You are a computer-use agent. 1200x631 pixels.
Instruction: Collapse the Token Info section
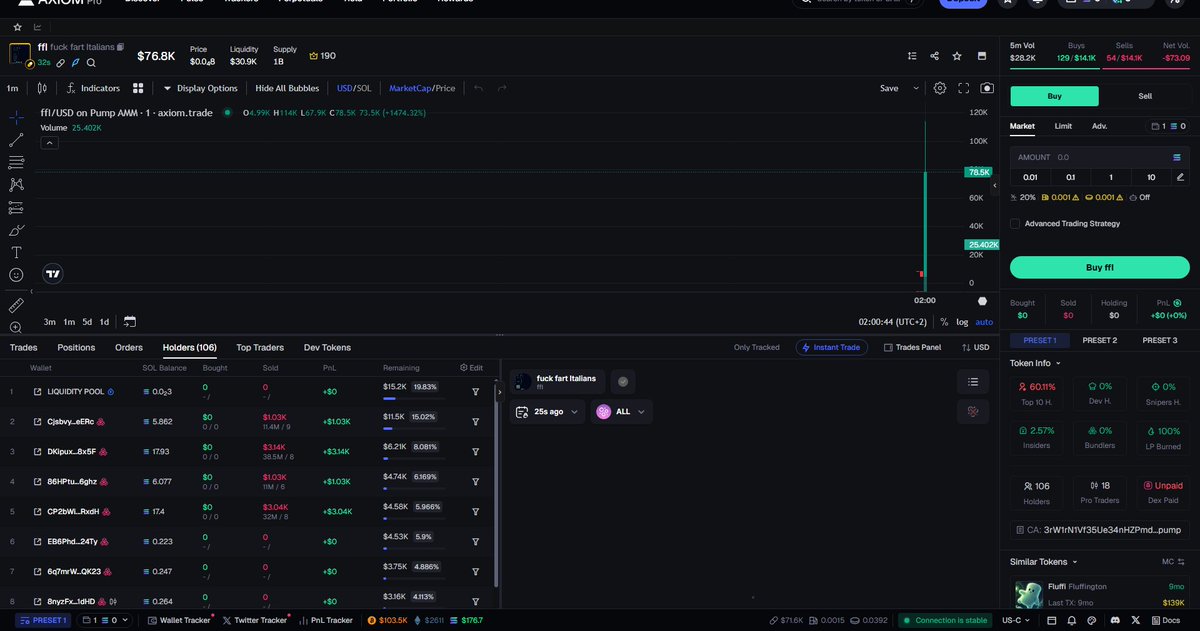coord(1036,363)
